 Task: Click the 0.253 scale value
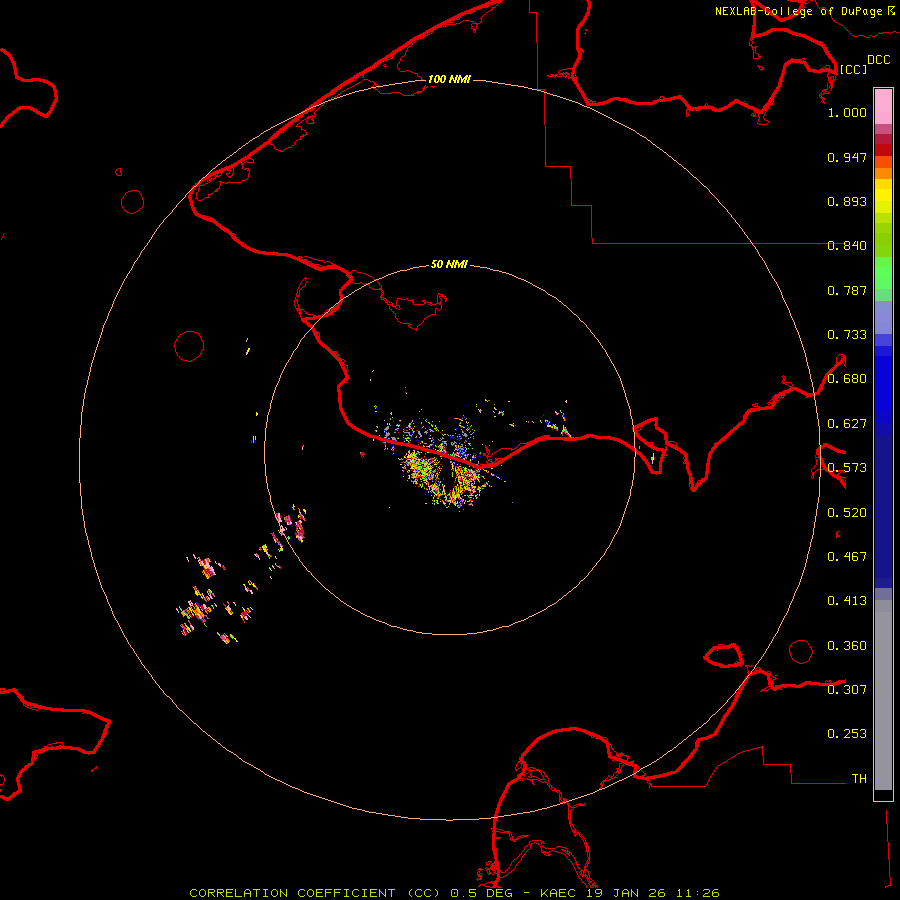847,734
